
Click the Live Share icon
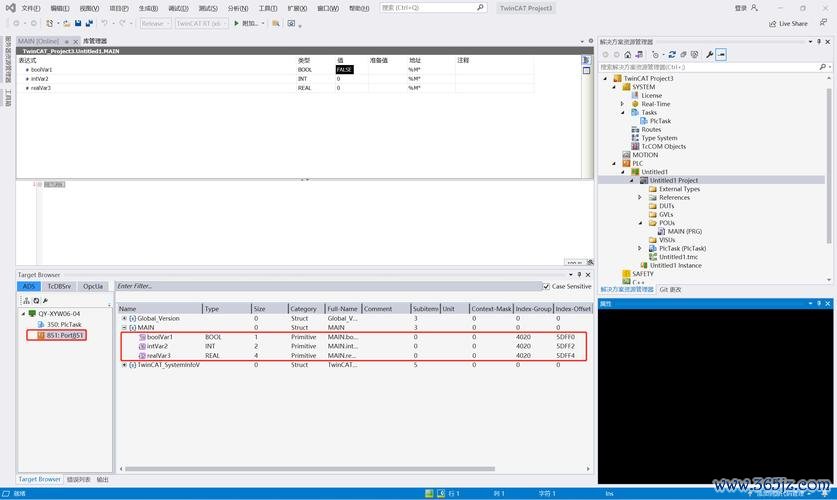pos(772,24)
